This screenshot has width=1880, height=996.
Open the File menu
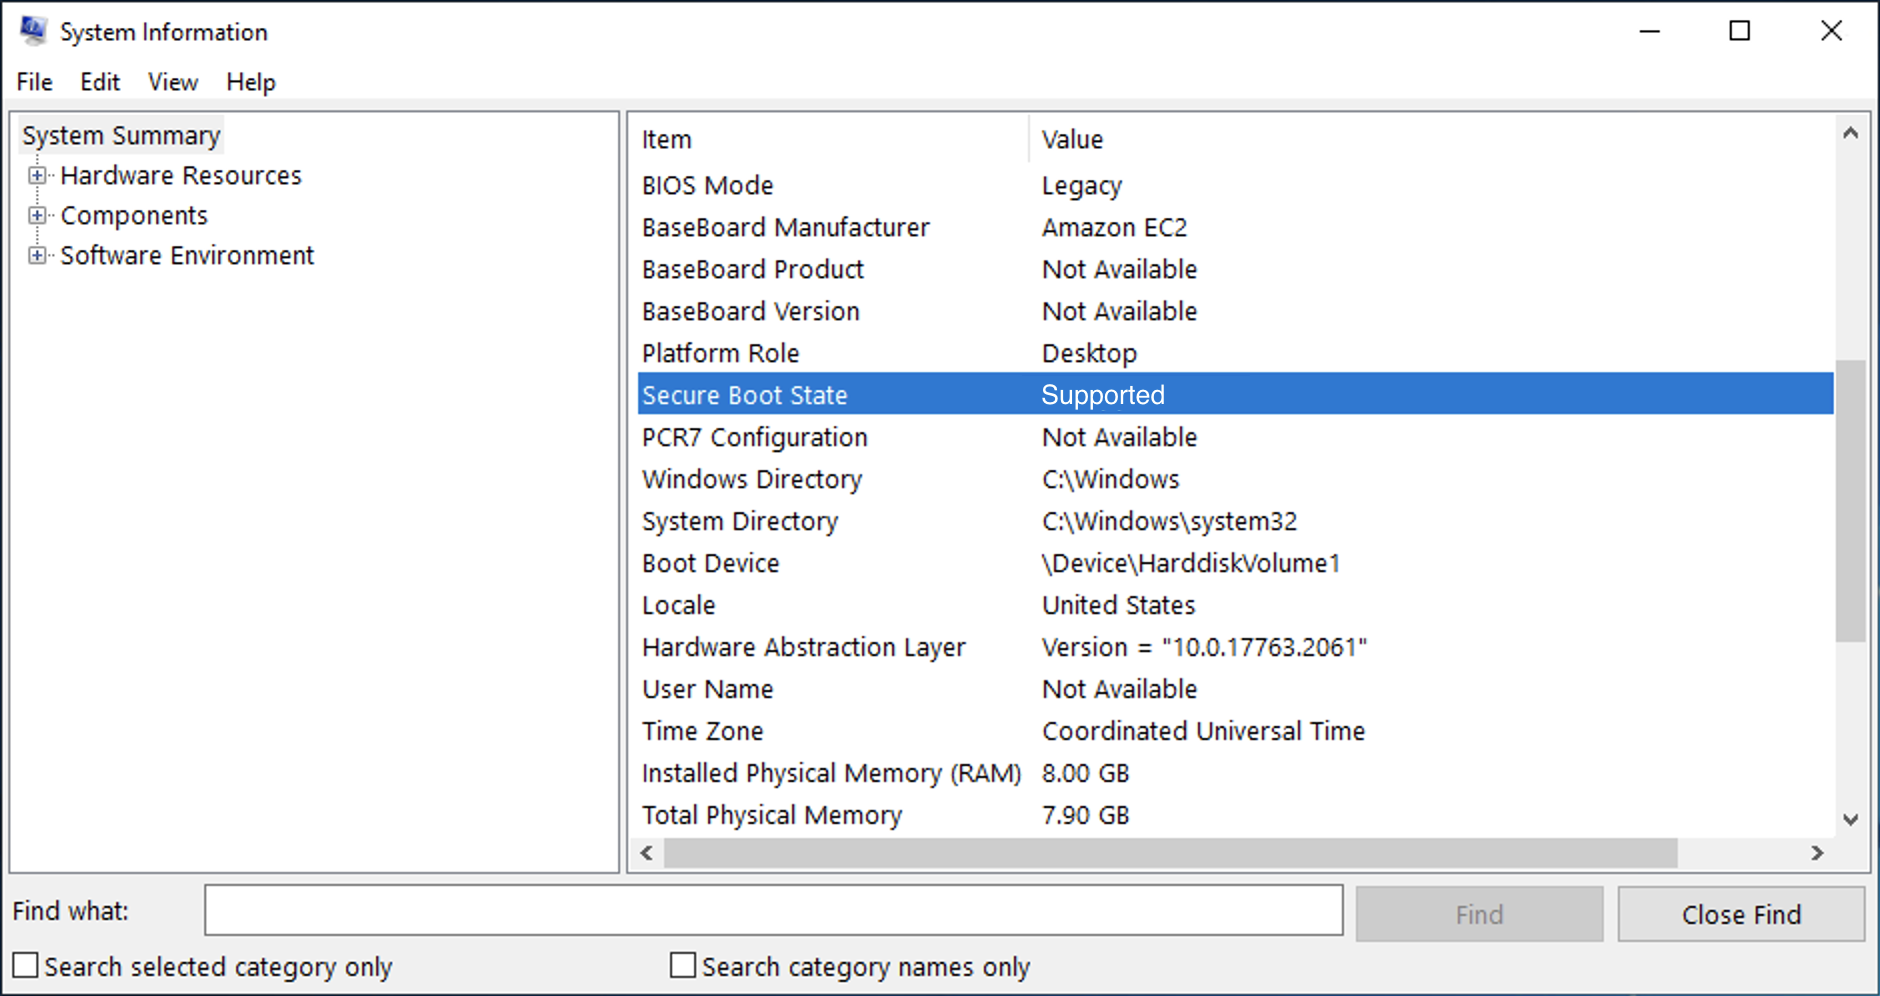(x=33, y=82)
